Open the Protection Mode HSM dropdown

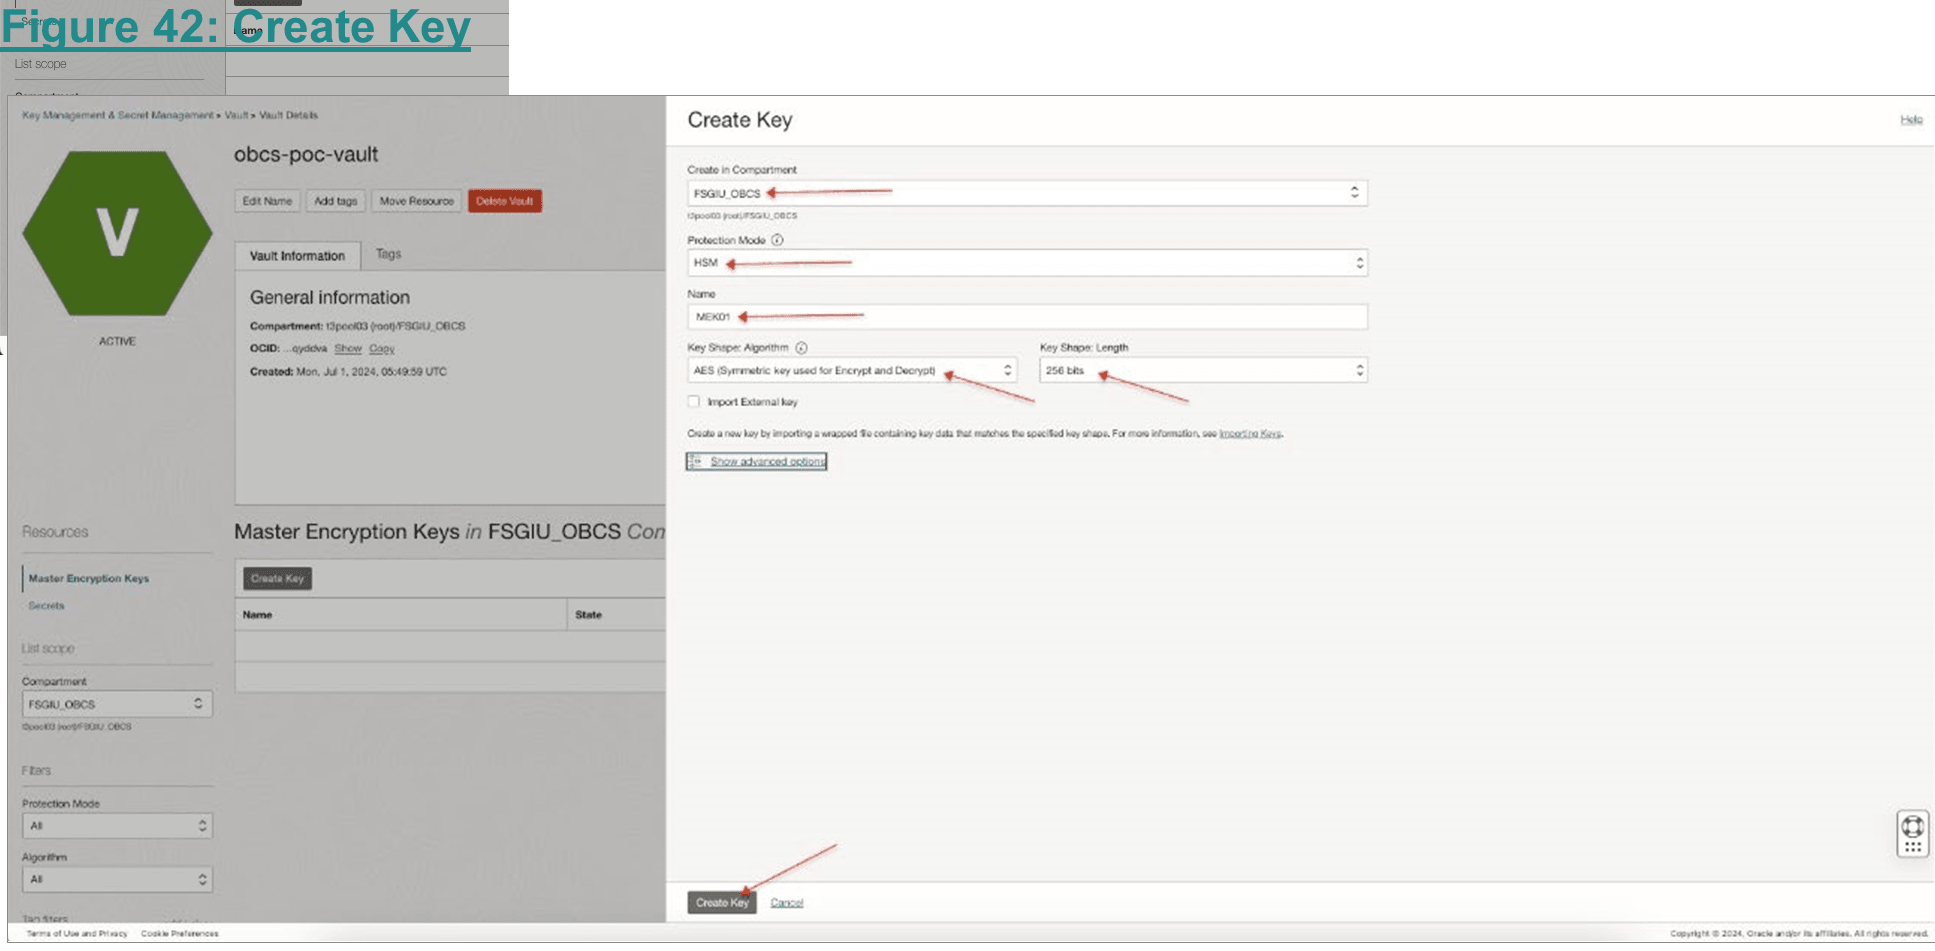[x=1027, y=263]
